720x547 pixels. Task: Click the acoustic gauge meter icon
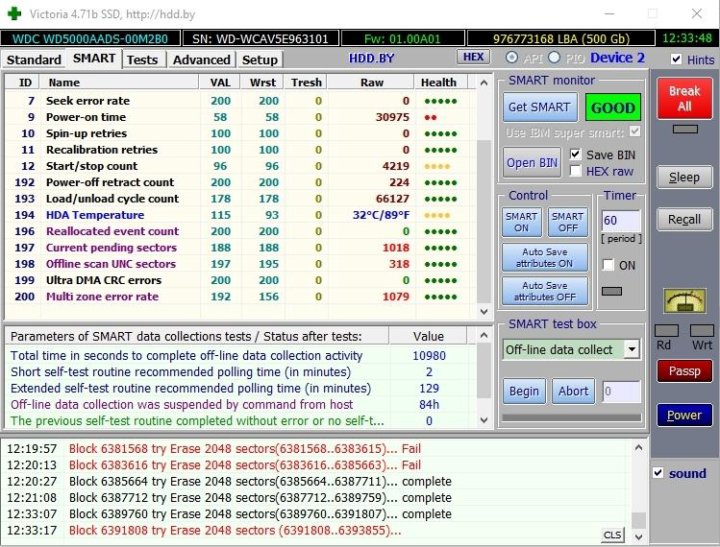[685, 301]
